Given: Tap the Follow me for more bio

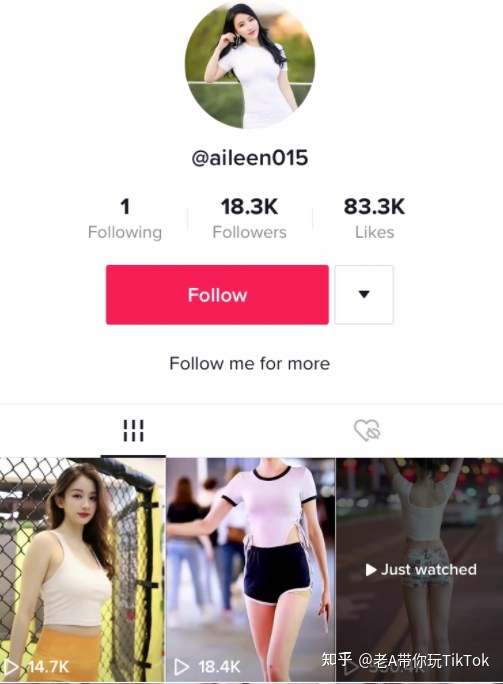Looking at the screenshot, I should coord(250,363).
